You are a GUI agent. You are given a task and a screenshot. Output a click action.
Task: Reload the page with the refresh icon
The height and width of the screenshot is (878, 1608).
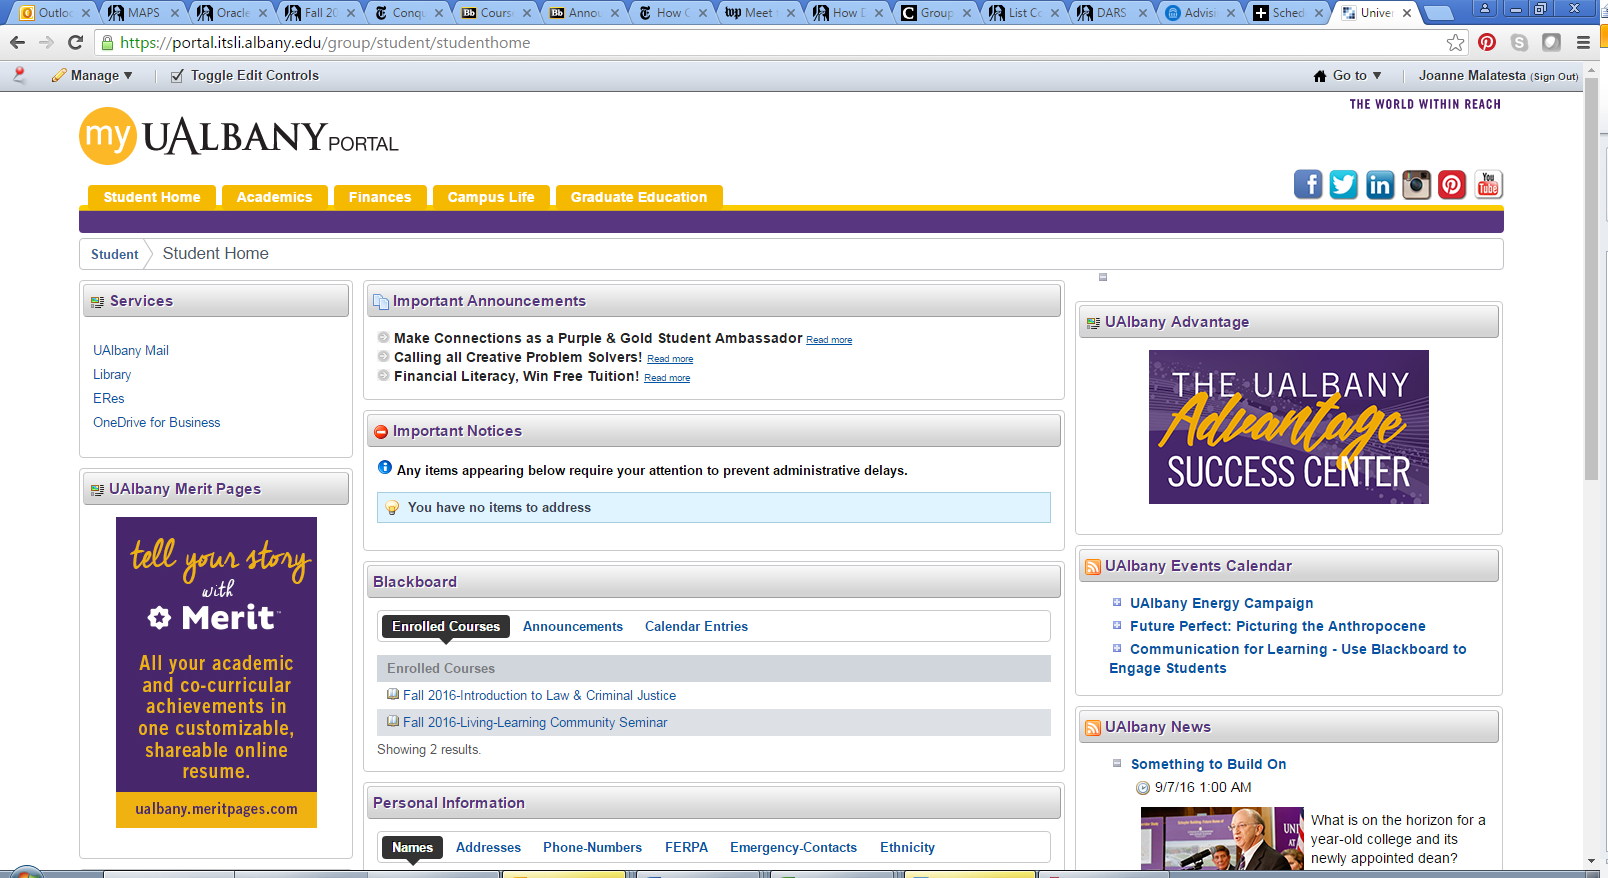click(x=75, y=42)
